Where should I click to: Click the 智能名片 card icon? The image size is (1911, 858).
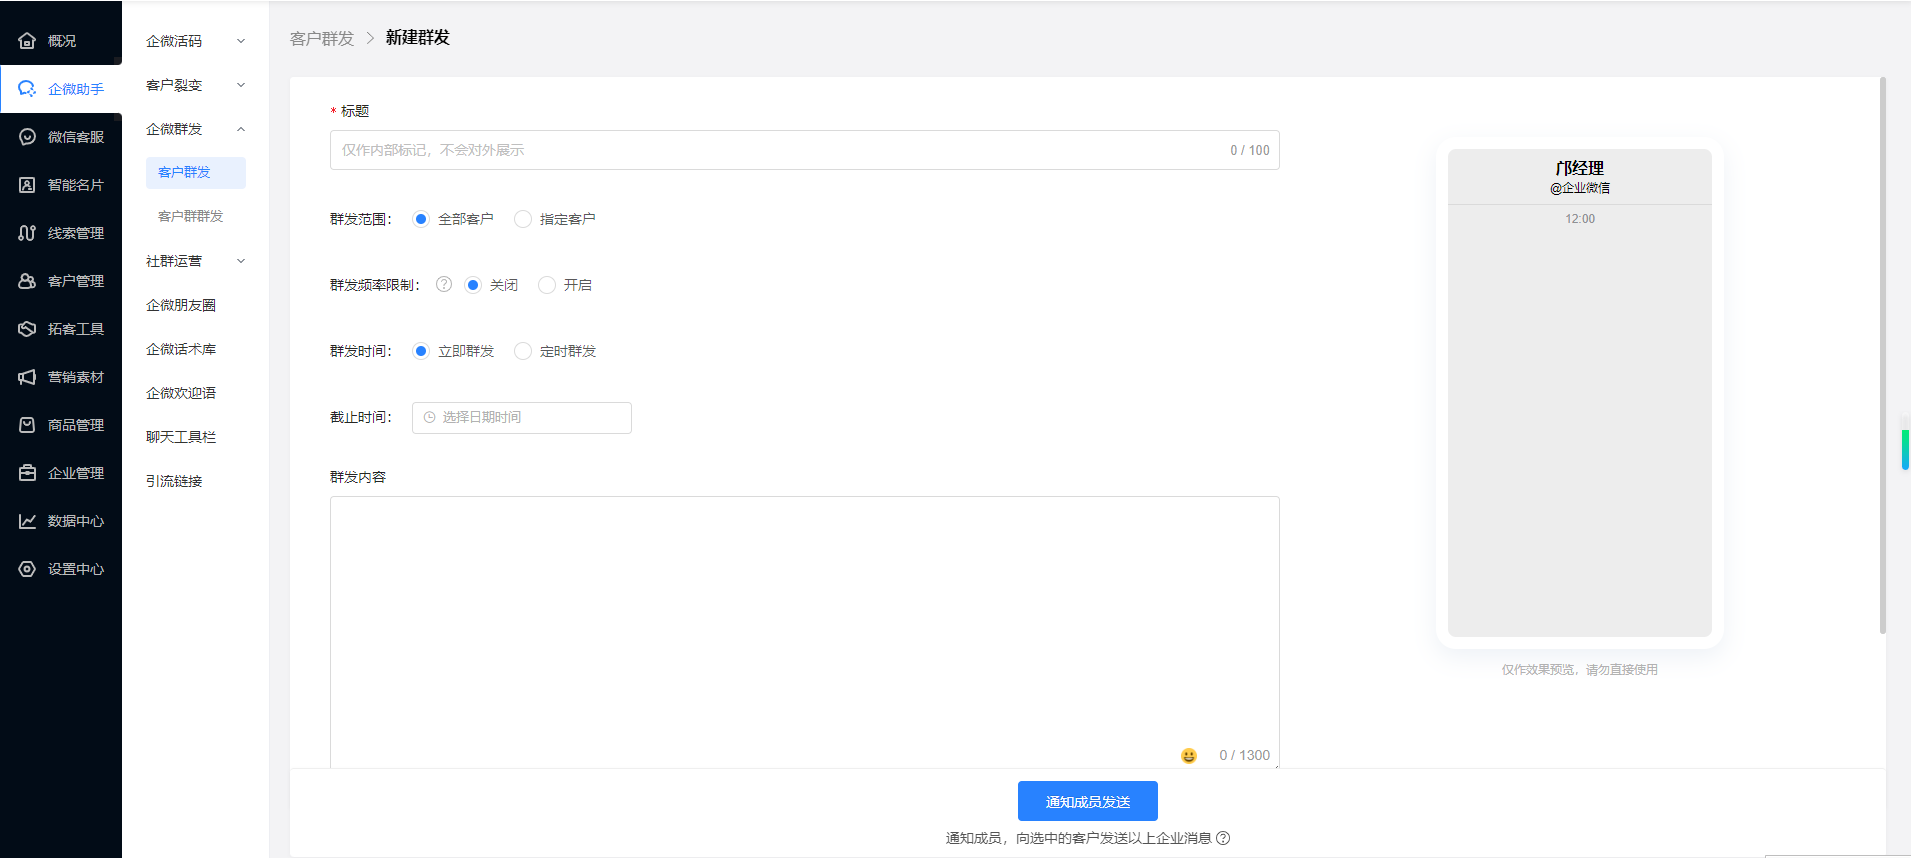click(27, 185)
